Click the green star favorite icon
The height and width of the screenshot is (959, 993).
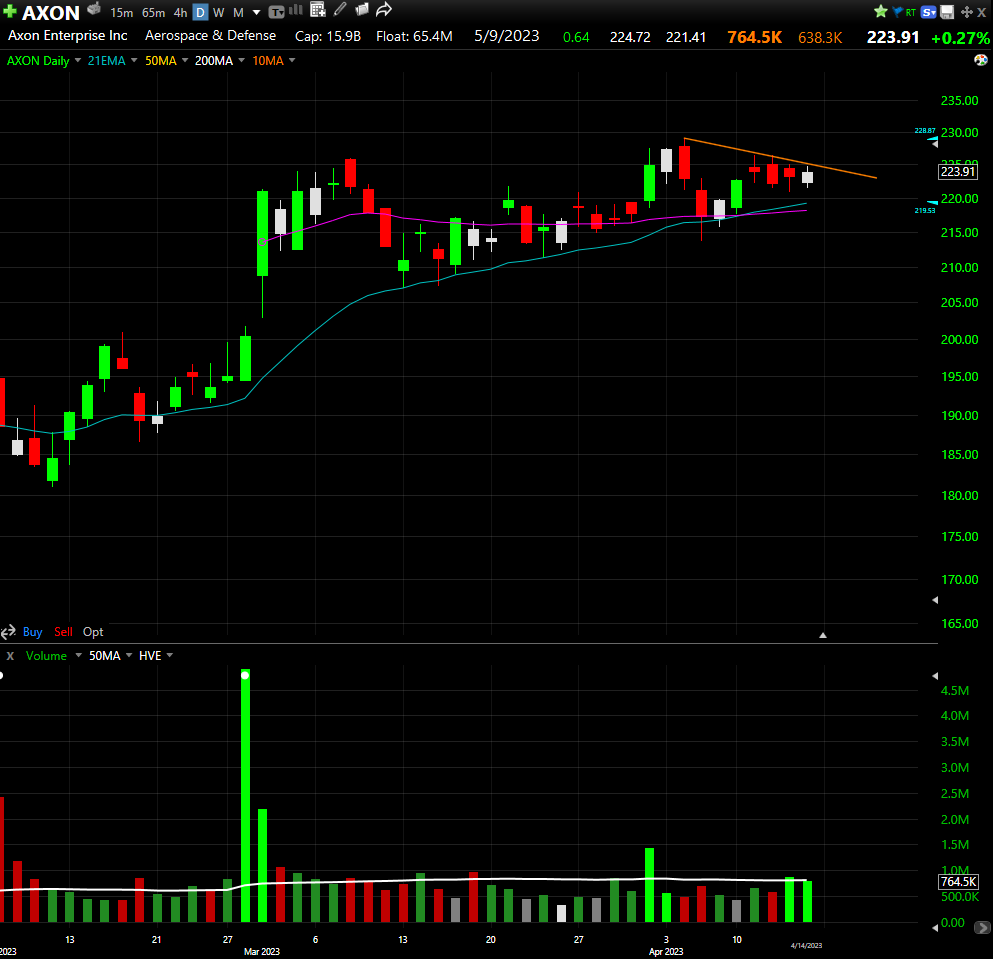(x=880, y=11)
